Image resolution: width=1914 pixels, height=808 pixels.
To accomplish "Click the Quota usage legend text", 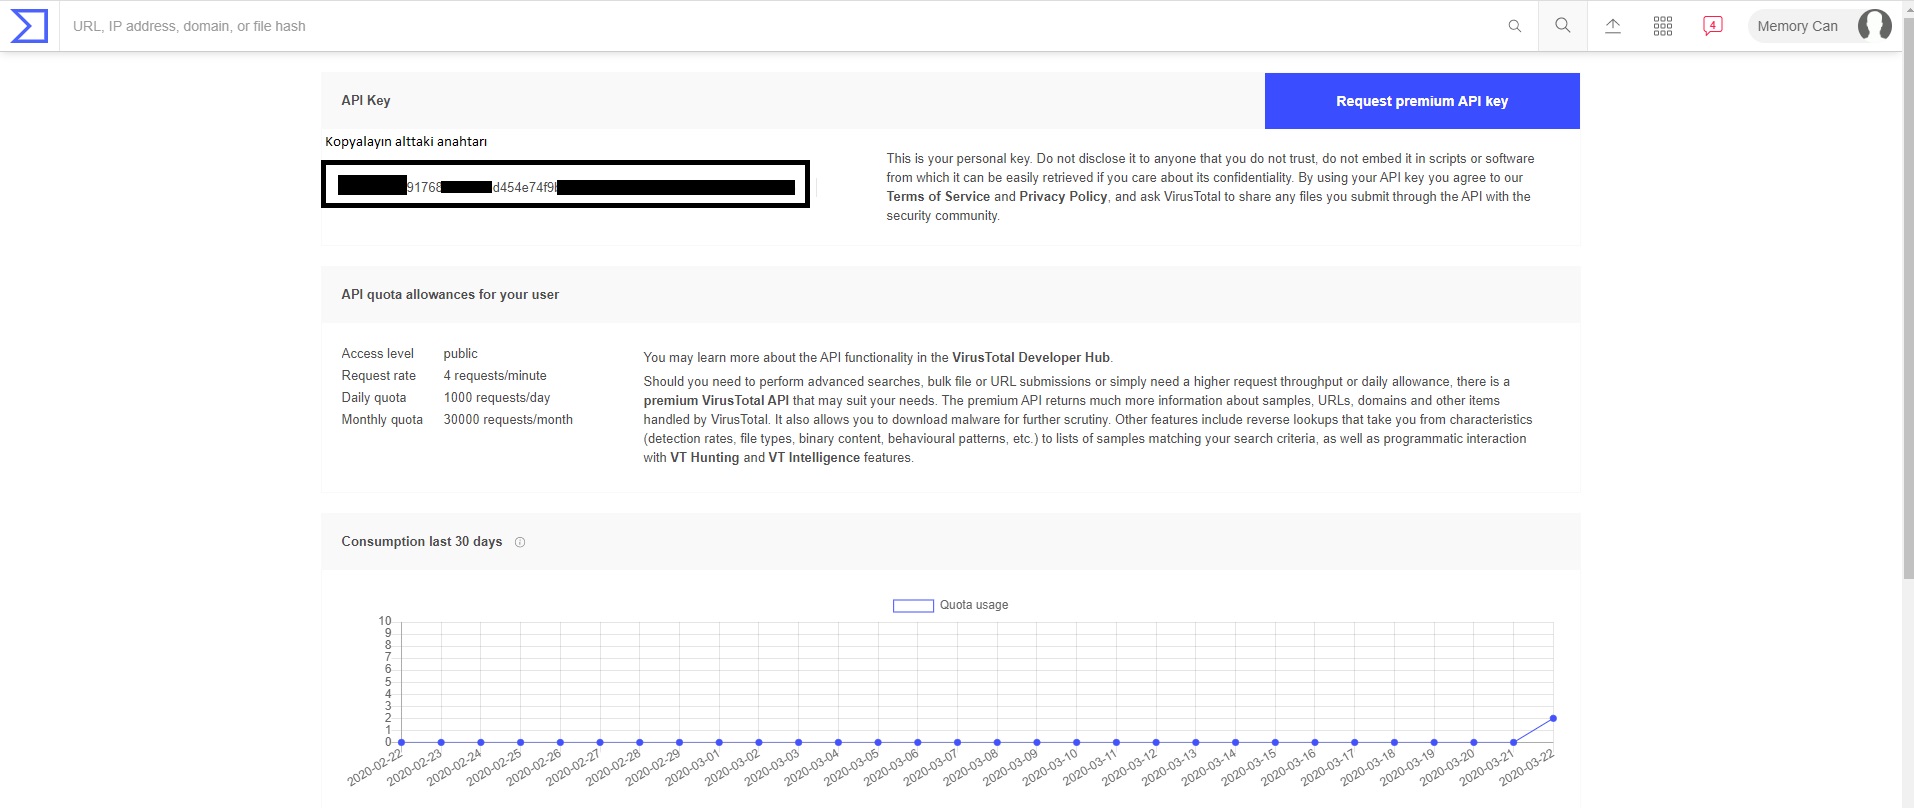I will pyautogui.click(x=974, y=605).
